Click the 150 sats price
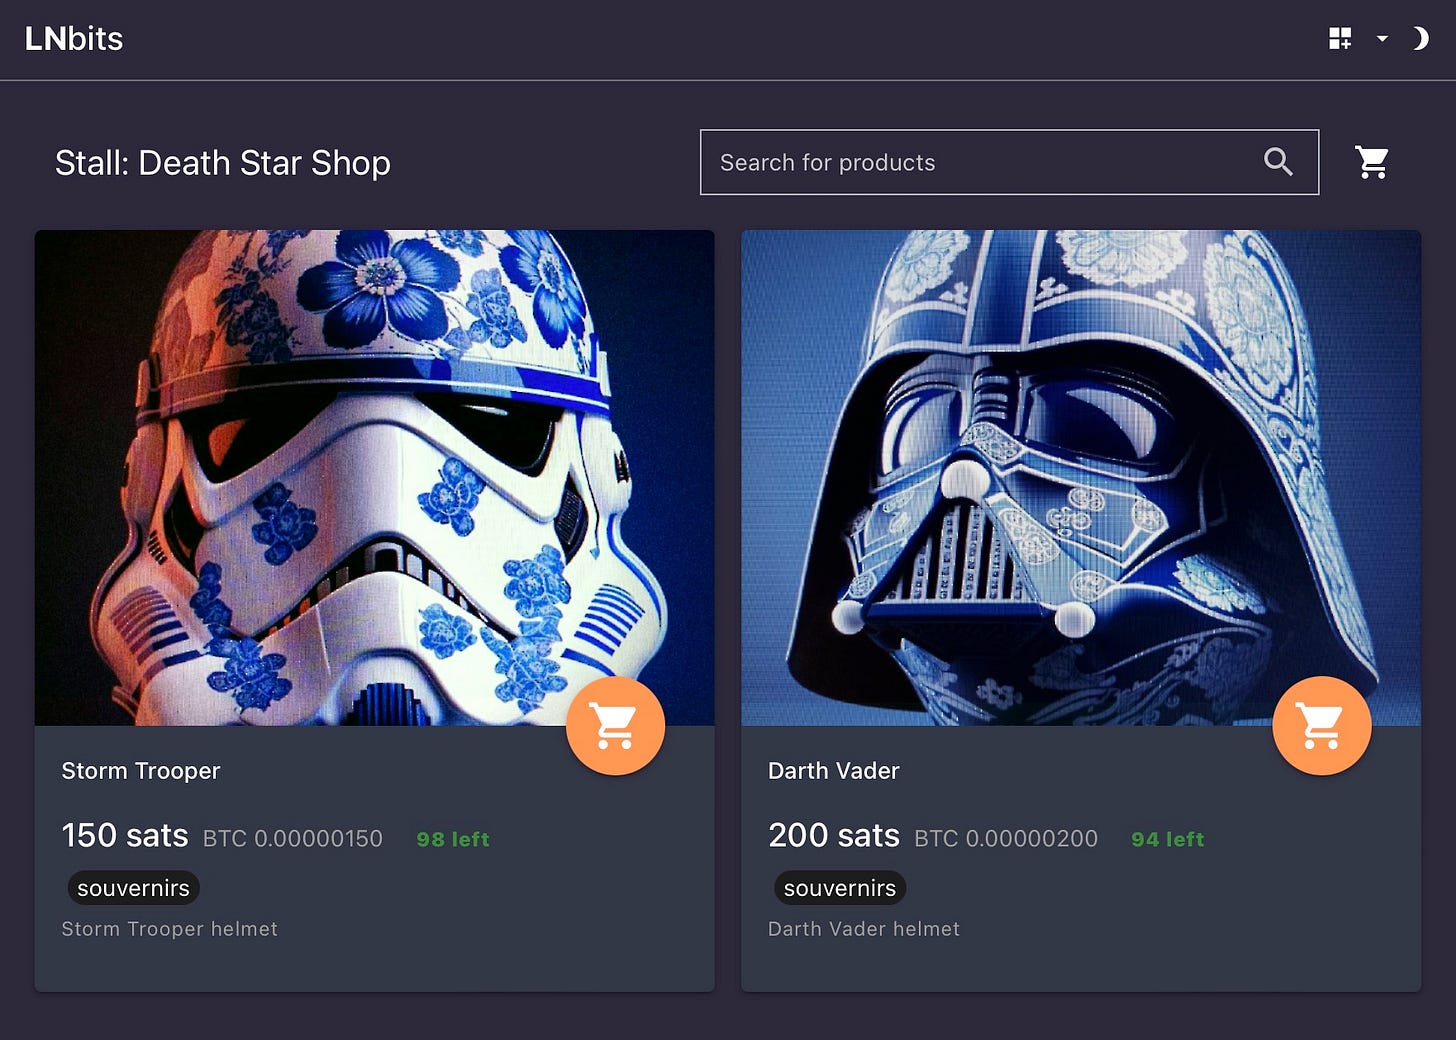The image size is (1456, 1040). 125,835
